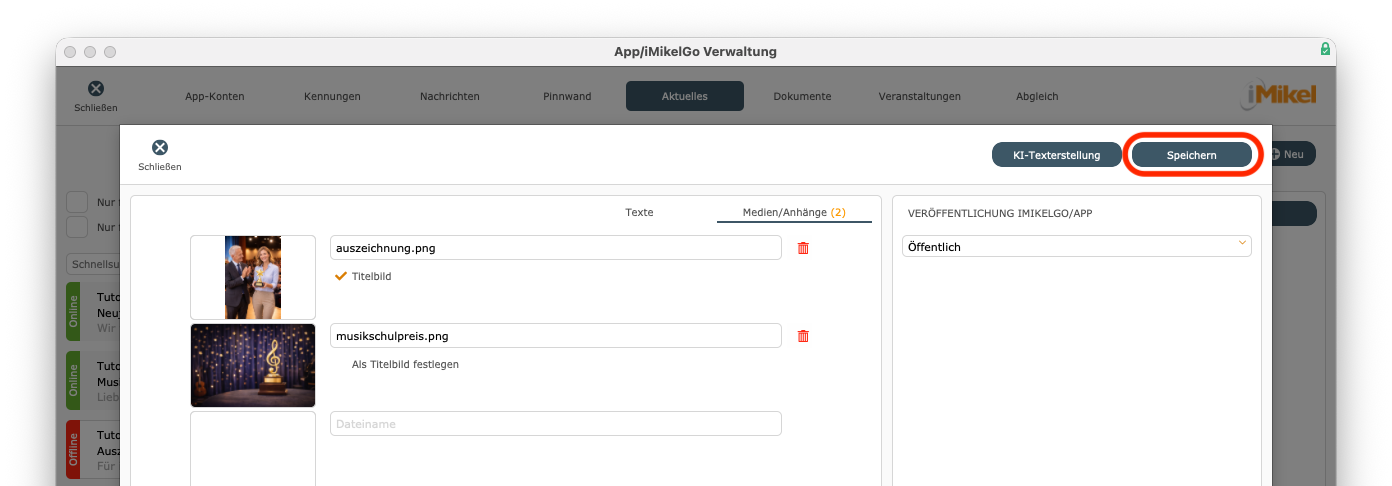Viewport: 1392px width, 486px height.
Task: Click the musikschulpreis.png trophy thumbnail
Action: (x=253, y=365)
